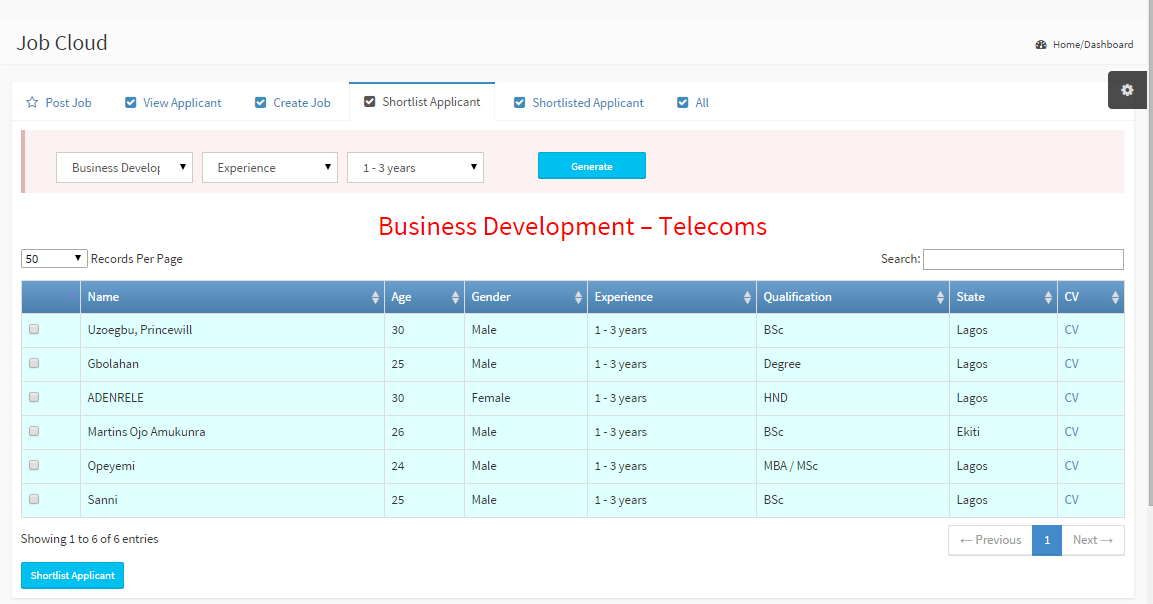This screenshot has width=1153, height=604.
Task: Sort by State column sort icon
Action: point(1048,298)
